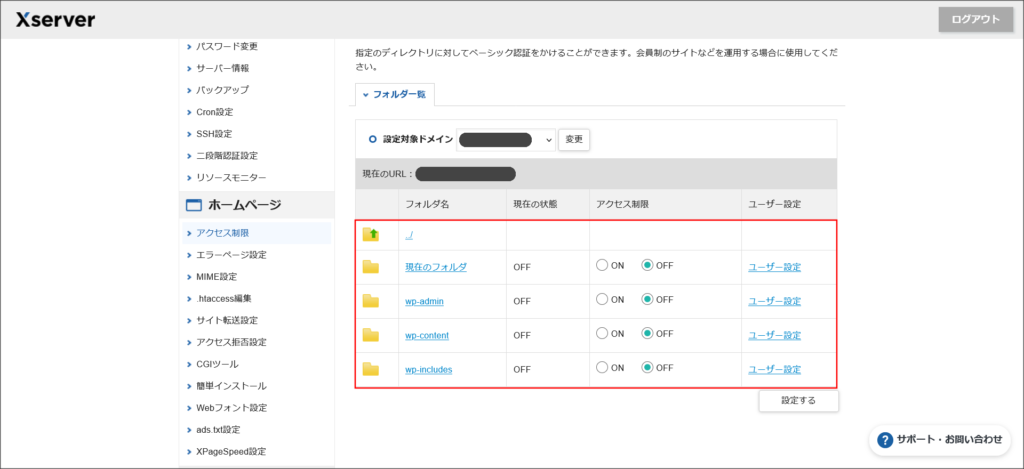Click the 変更 button
This screenshot has height=469, width=1024.
tap(574, 140)
